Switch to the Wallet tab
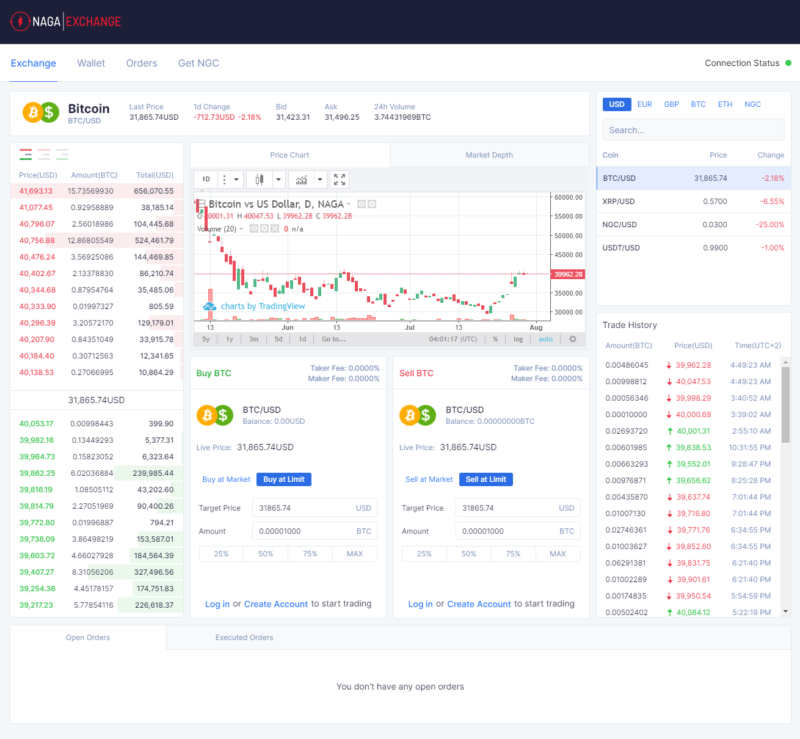The width and height of the screenshot is (800, 739). click(91, 63)
